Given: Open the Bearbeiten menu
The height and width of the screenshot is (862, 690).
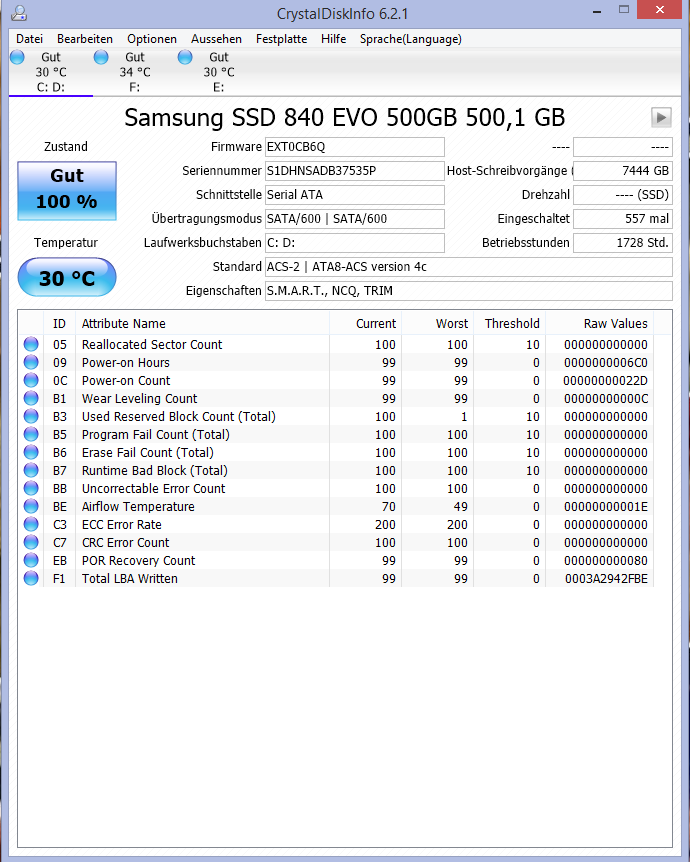Looking at the screenshot, I should coord(85,39).
